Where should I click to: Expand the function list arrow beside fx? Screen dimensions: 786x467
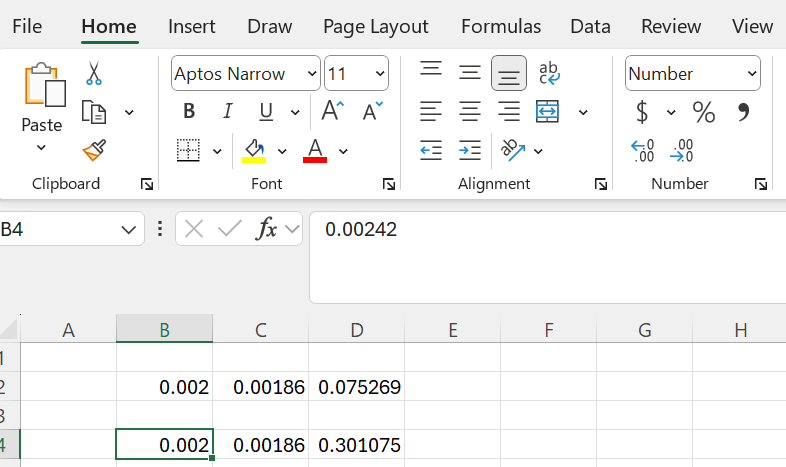point(292,229)
